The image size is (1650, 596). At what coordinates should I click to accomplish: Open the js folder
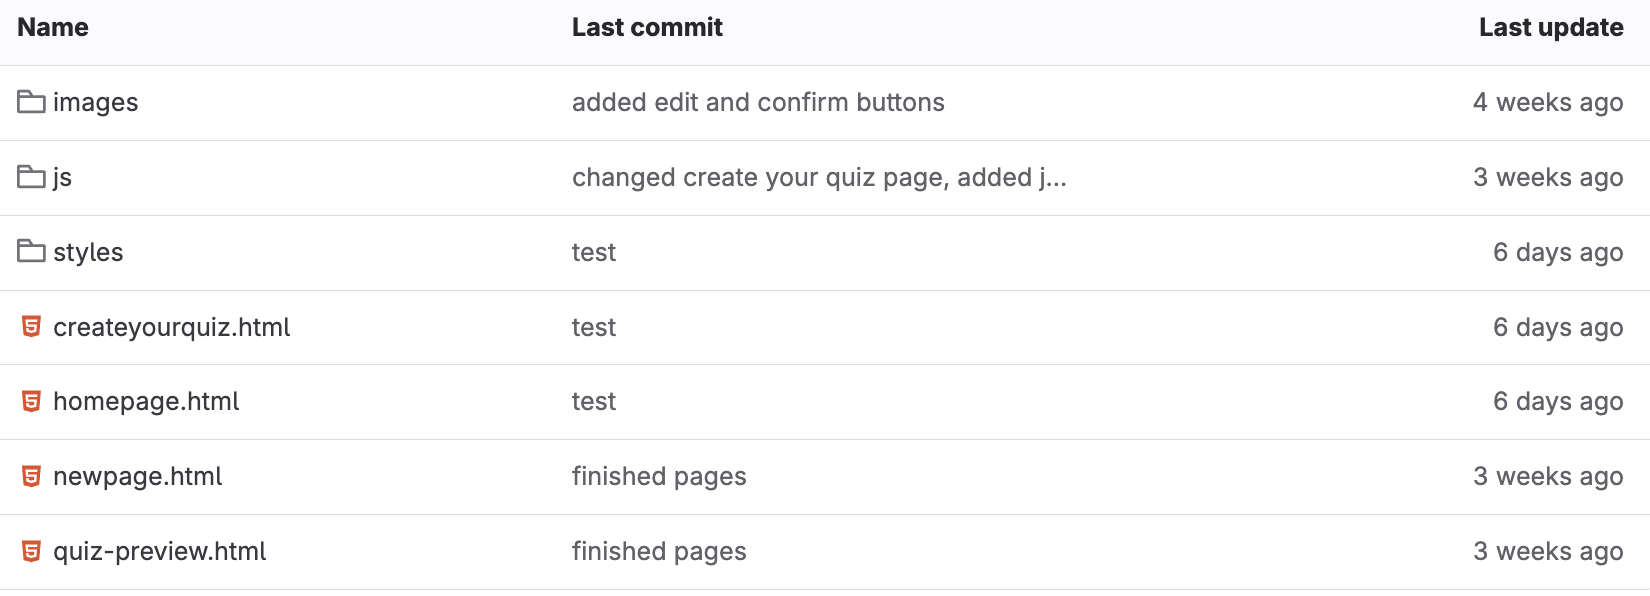click(62, 177)
